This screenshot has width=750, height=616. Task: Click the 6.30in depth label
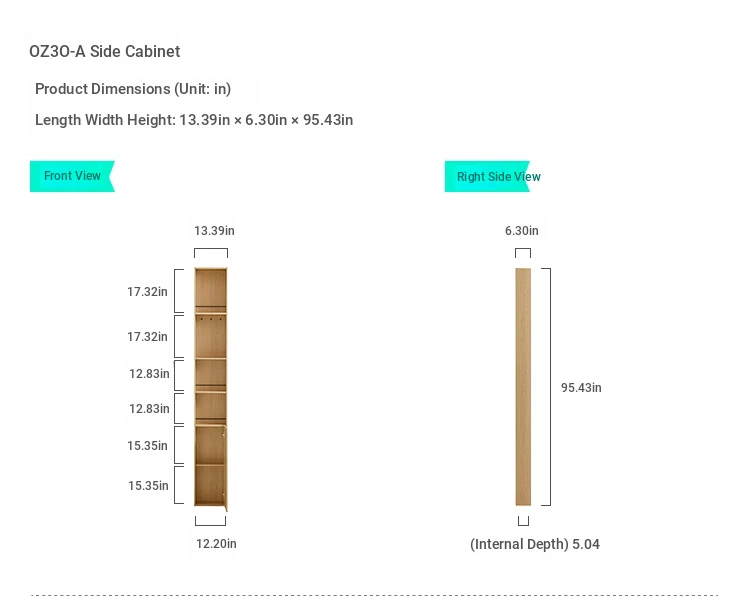[x=522, y=231]
